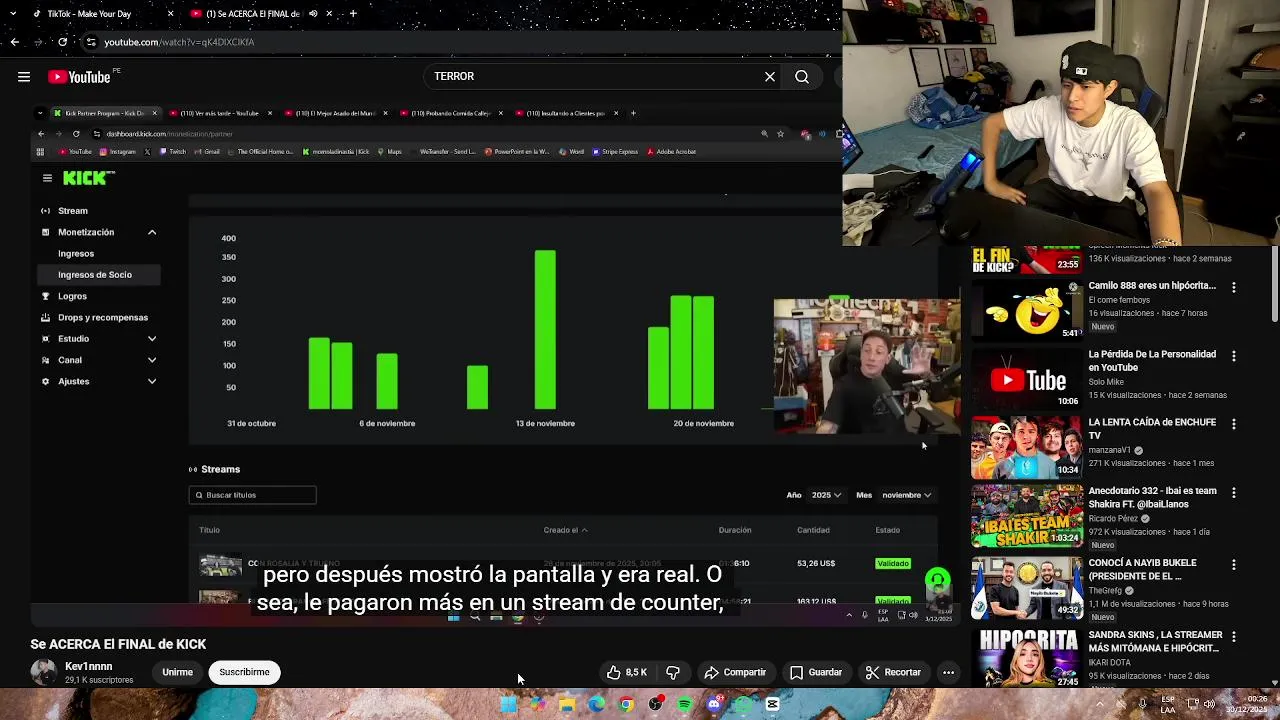Like the video showing 8,5 K likes
This screenshot has height=720, width=1280.
(x=627, y=673)
